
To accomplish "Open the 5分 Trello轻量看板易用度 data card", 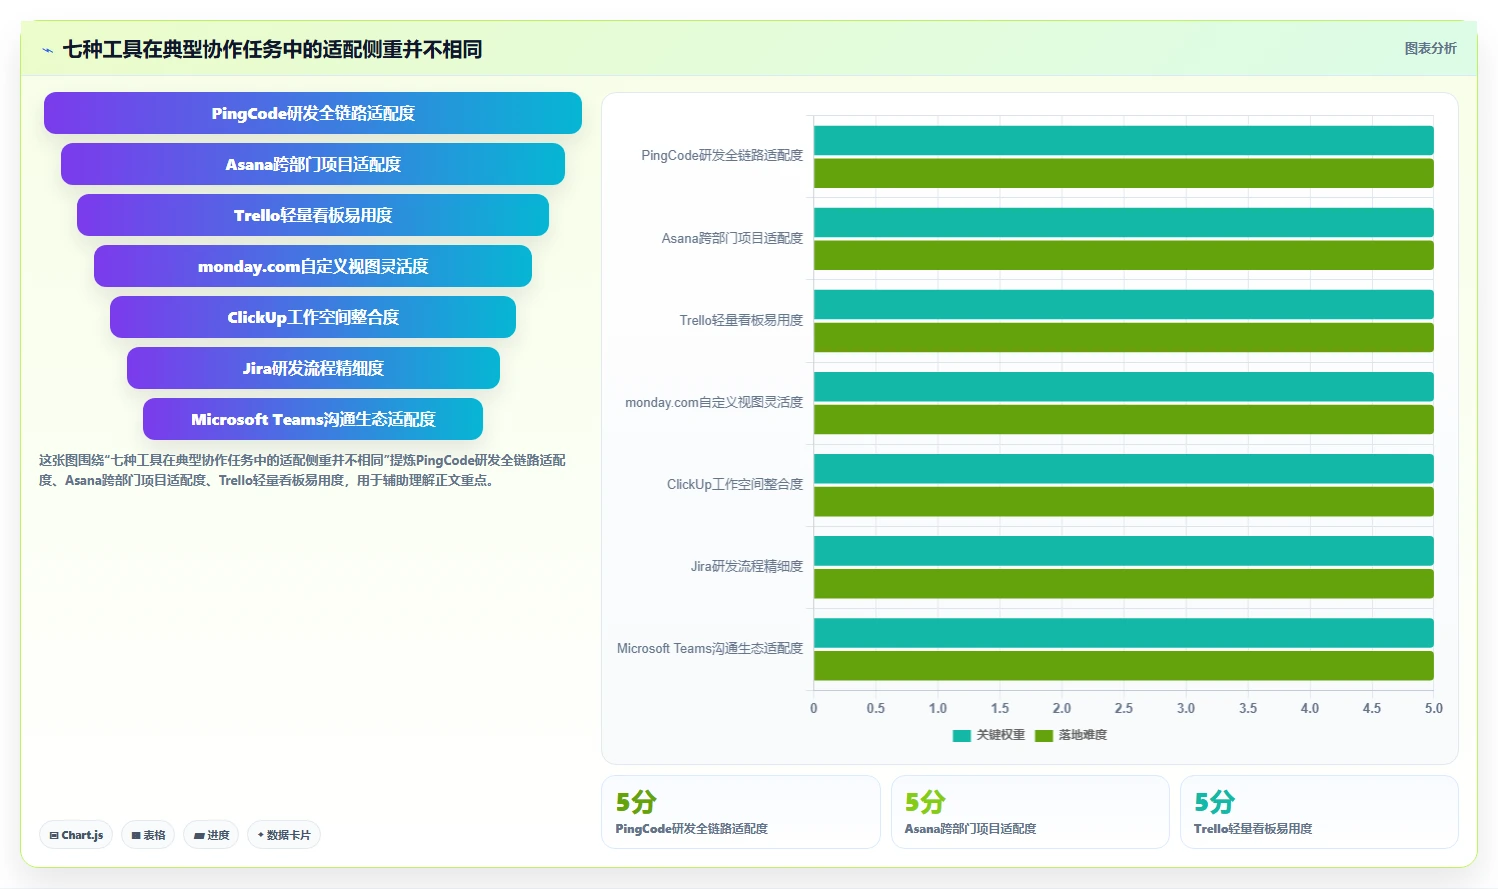I will [x=1319, y=812].
